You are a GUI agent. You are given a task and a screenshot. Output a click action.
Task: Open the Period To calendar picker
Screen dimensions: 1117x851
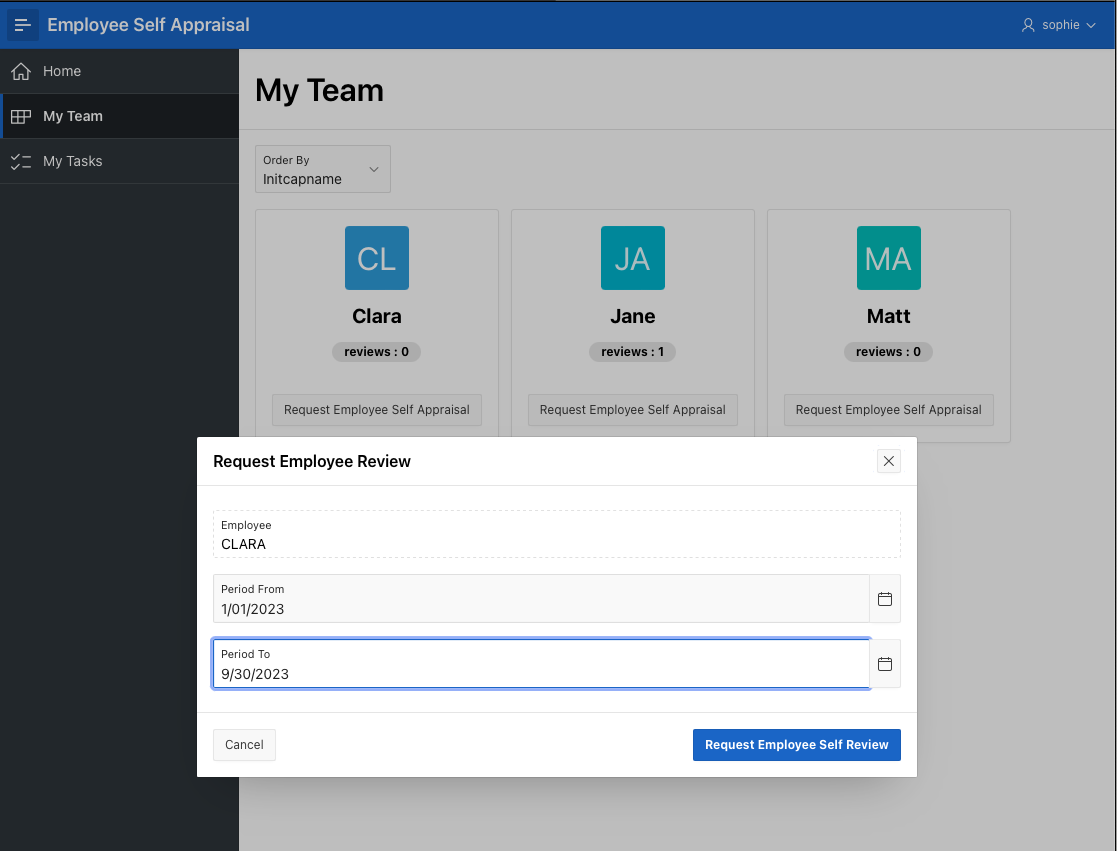tap(885, 664)
